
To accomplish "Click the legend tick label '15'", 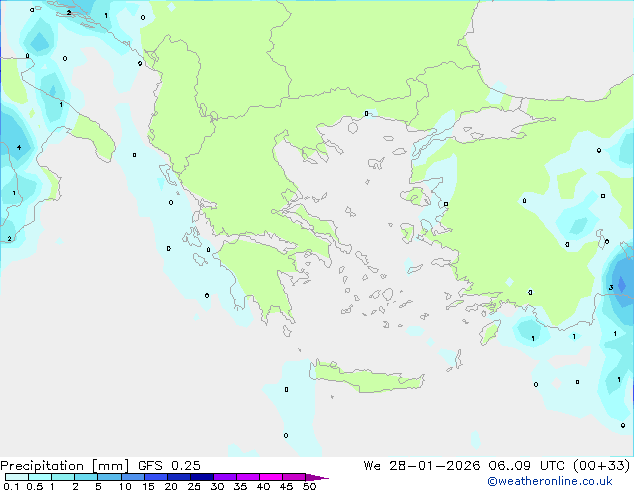I will click(148, 486).
